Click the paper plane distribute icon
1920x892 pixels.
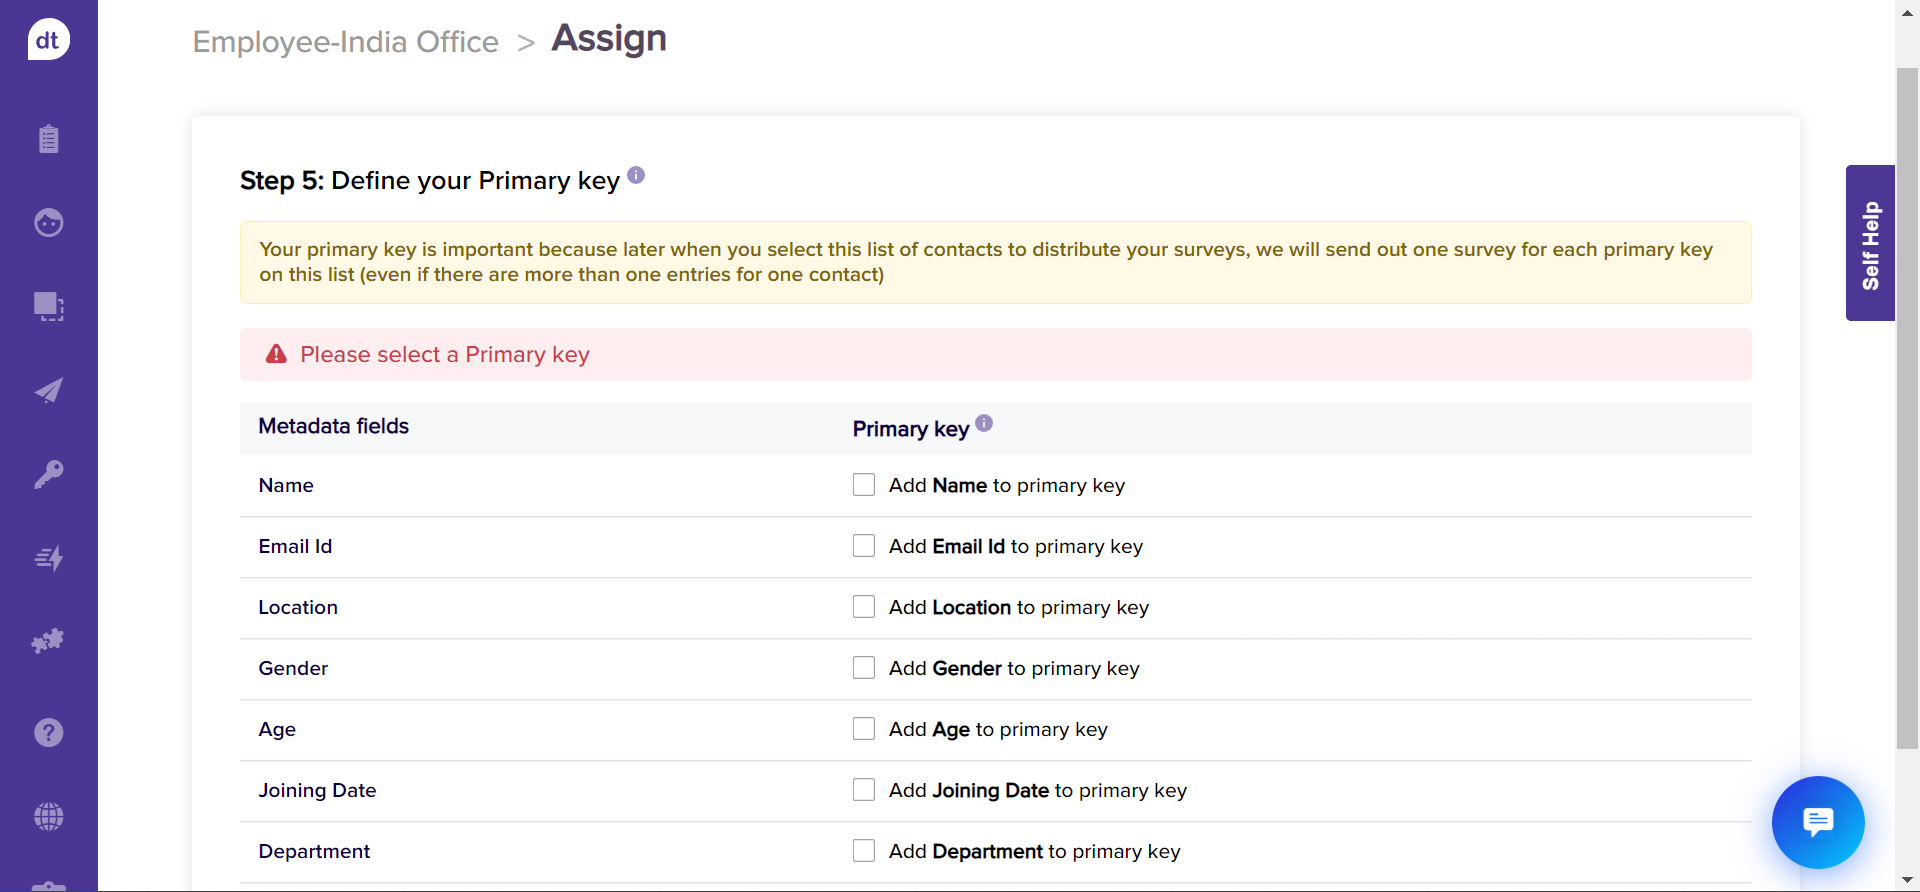[x=48, y=390]
